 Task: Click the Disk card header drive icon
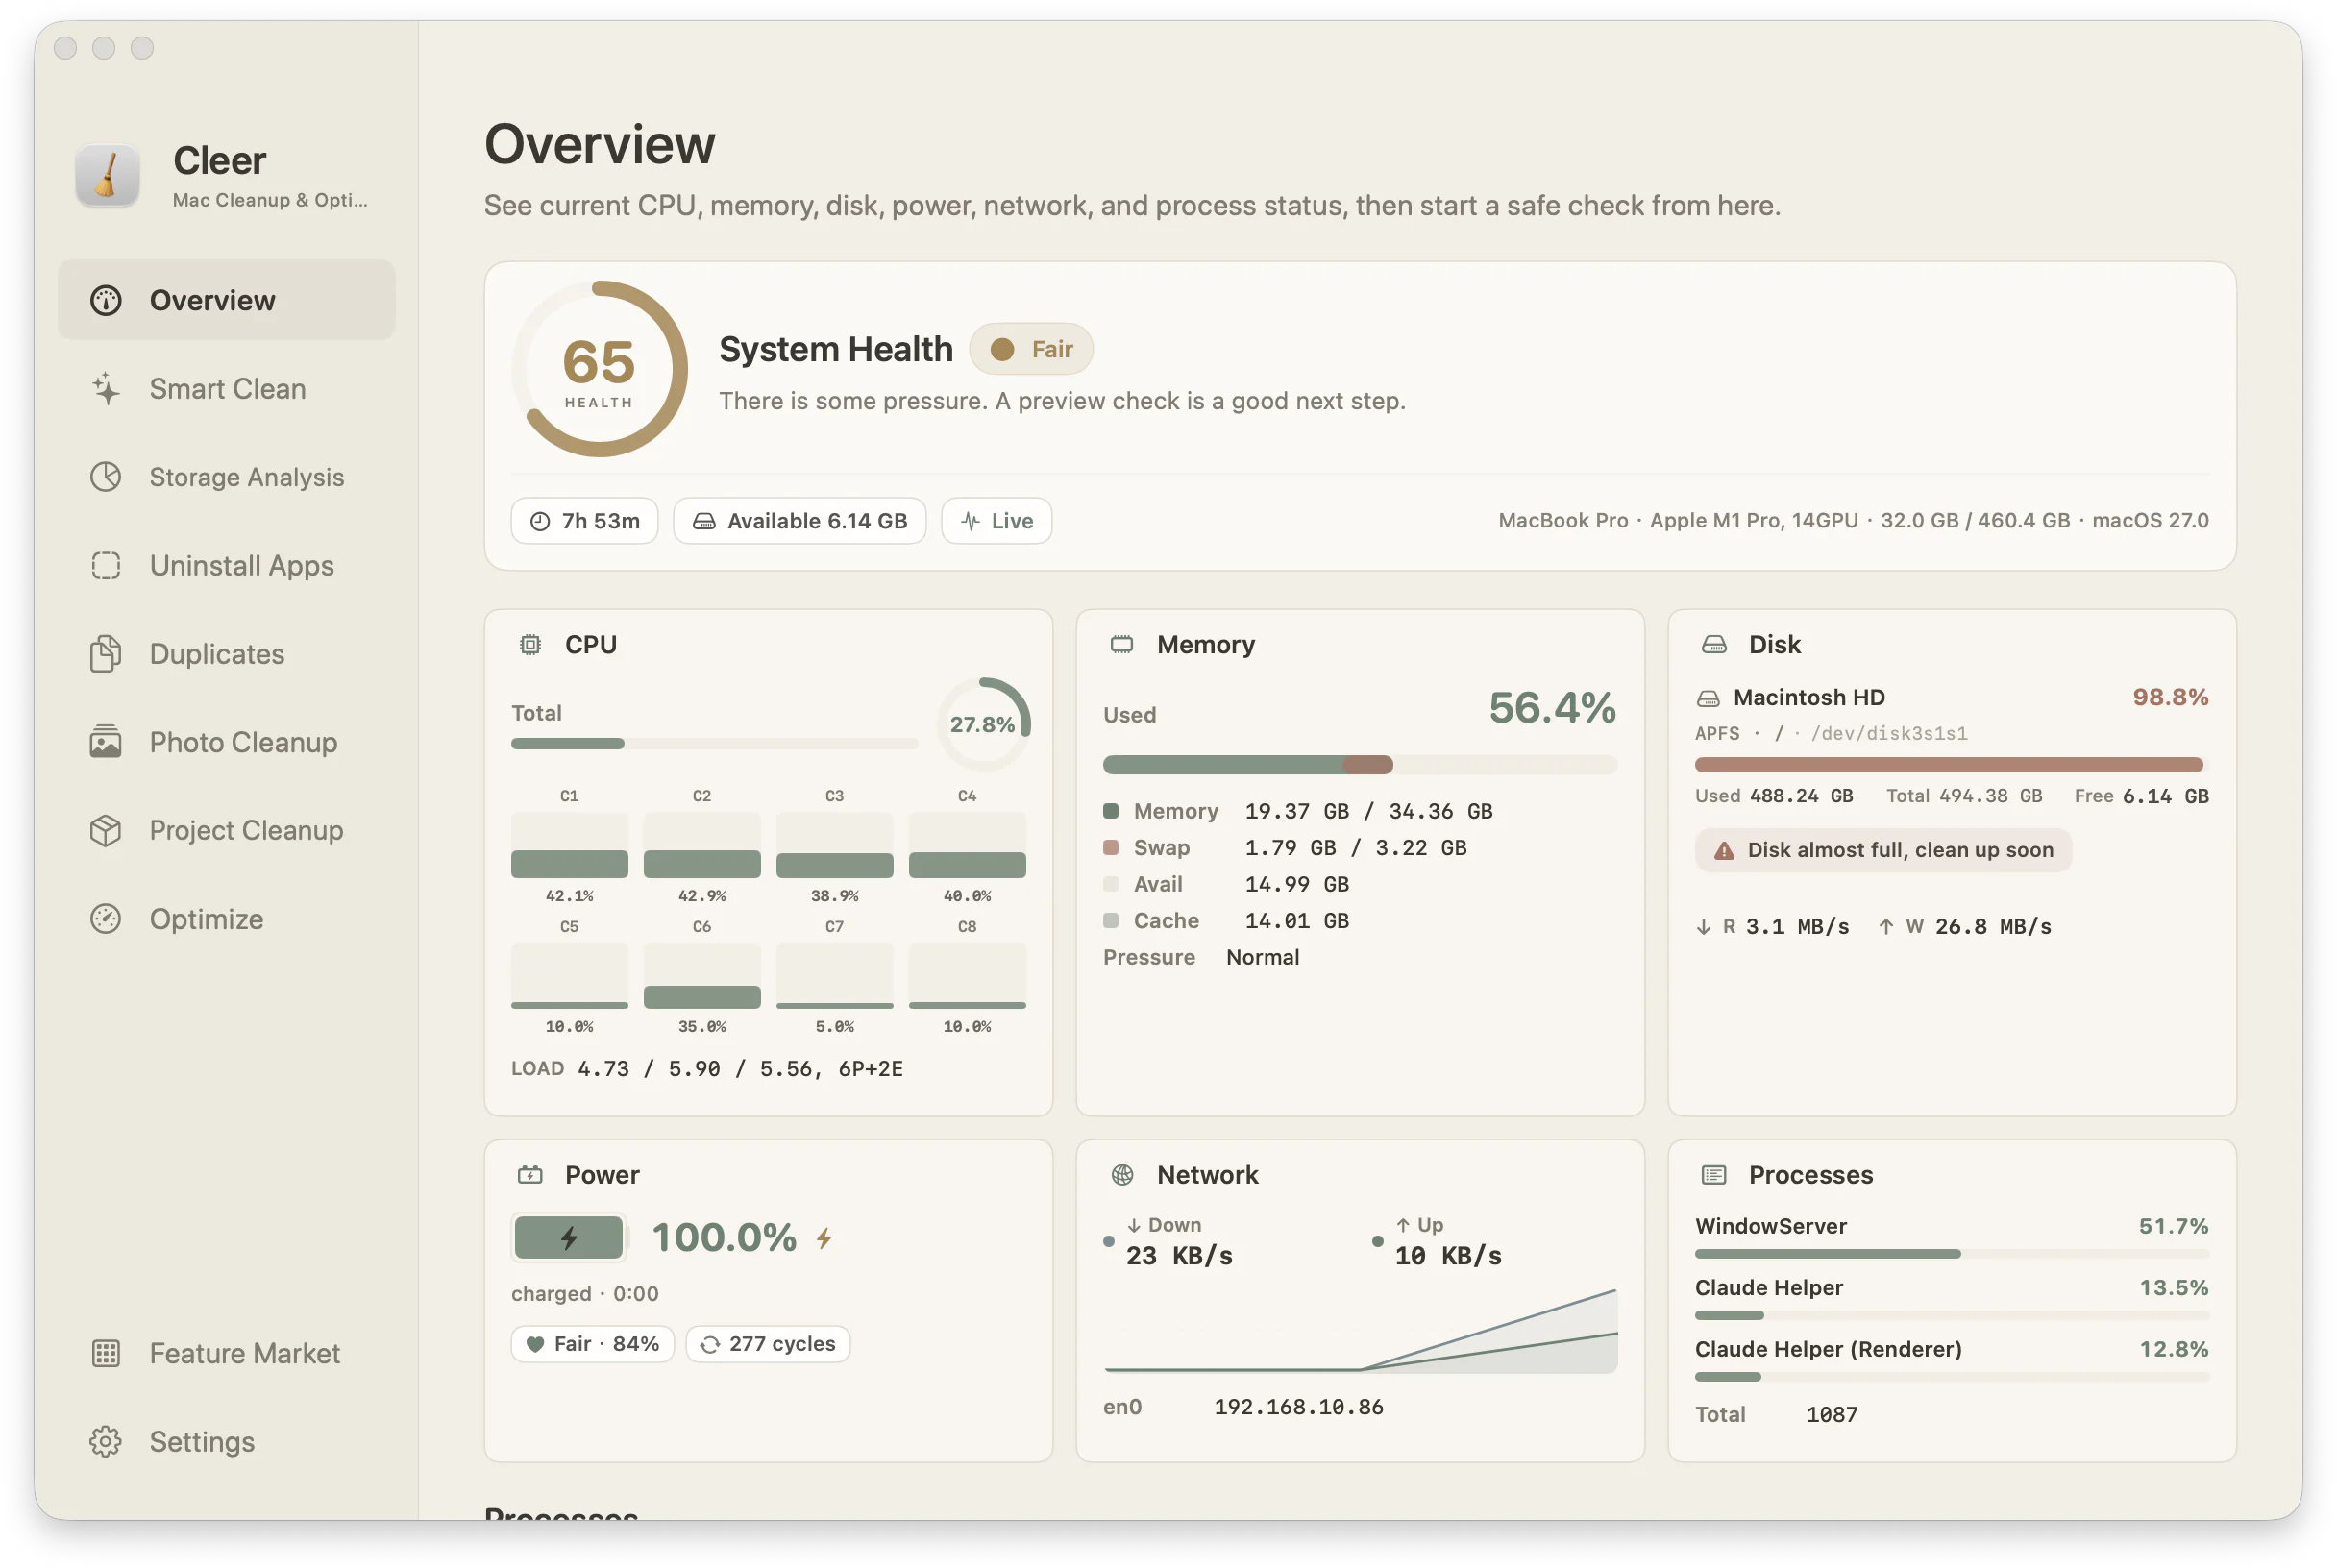click(x=1713, y=644)
